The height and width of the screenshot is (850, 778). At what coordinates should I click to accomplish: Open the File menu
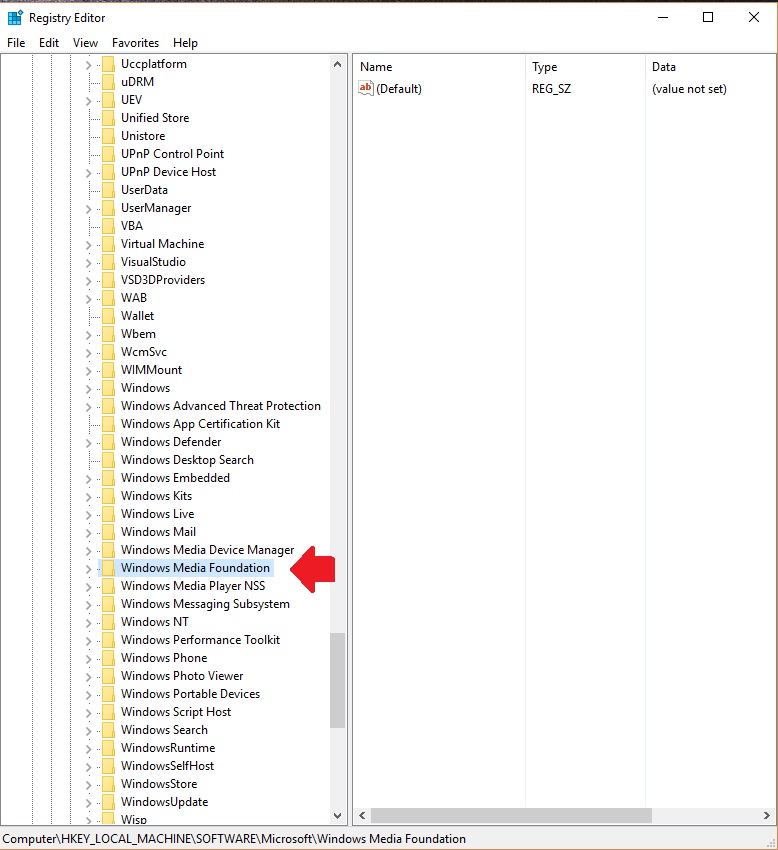pos(16,43)
